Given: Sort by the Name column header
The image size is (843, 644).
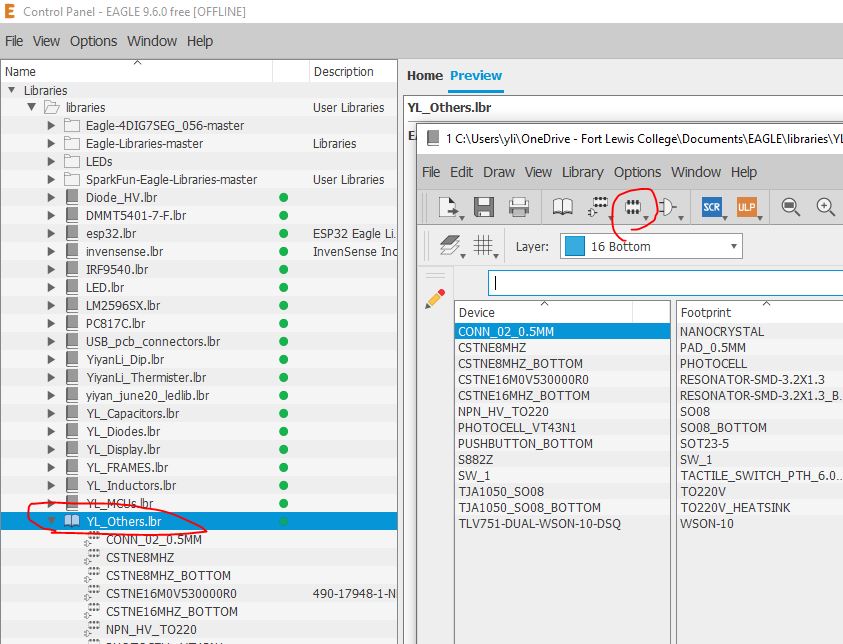Looking at the screenshot, I should coord(137,71).
